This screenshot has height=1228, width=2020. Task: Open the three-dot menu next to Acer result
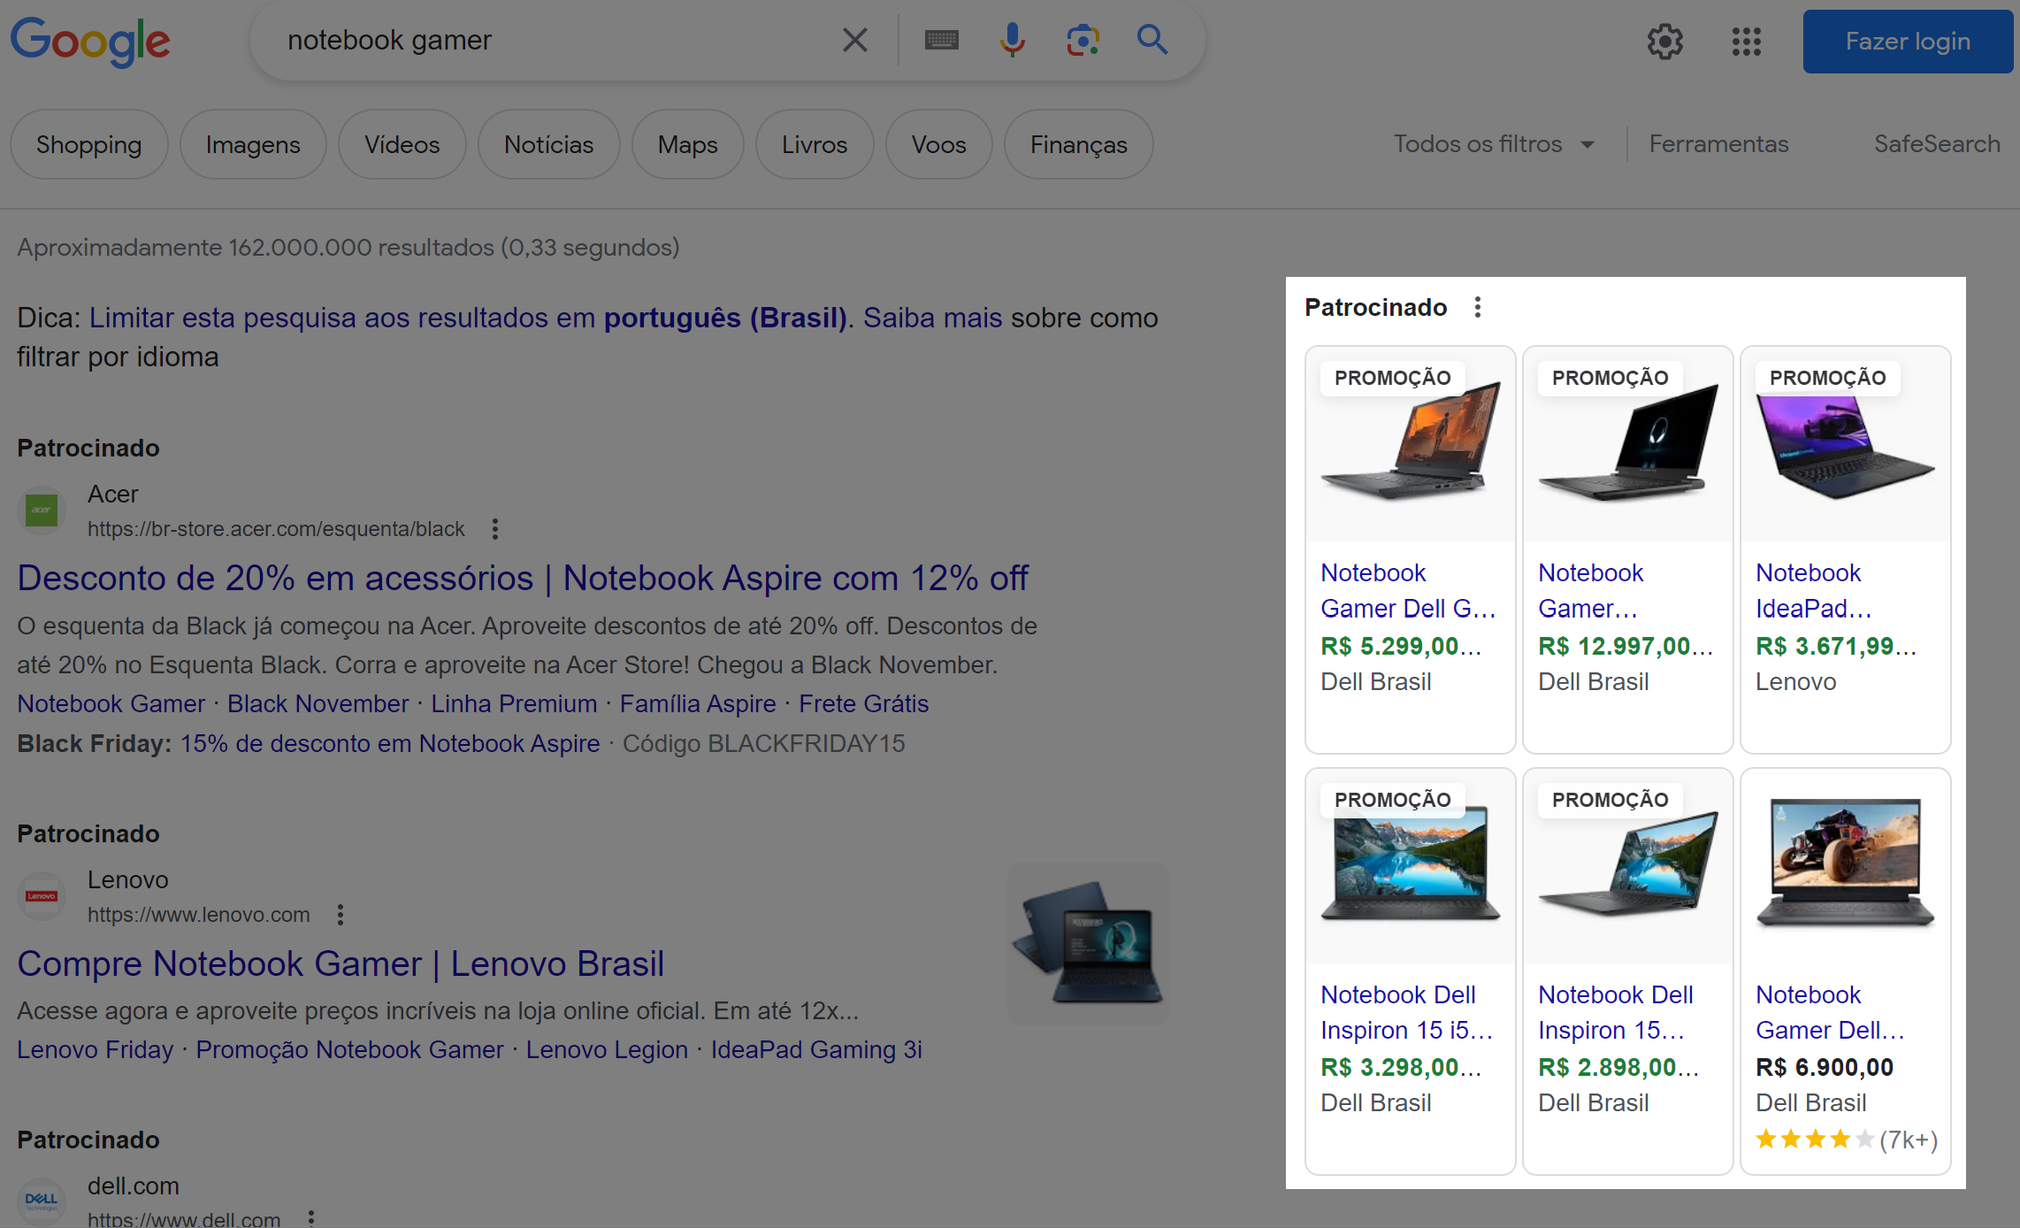click(495, 528)
